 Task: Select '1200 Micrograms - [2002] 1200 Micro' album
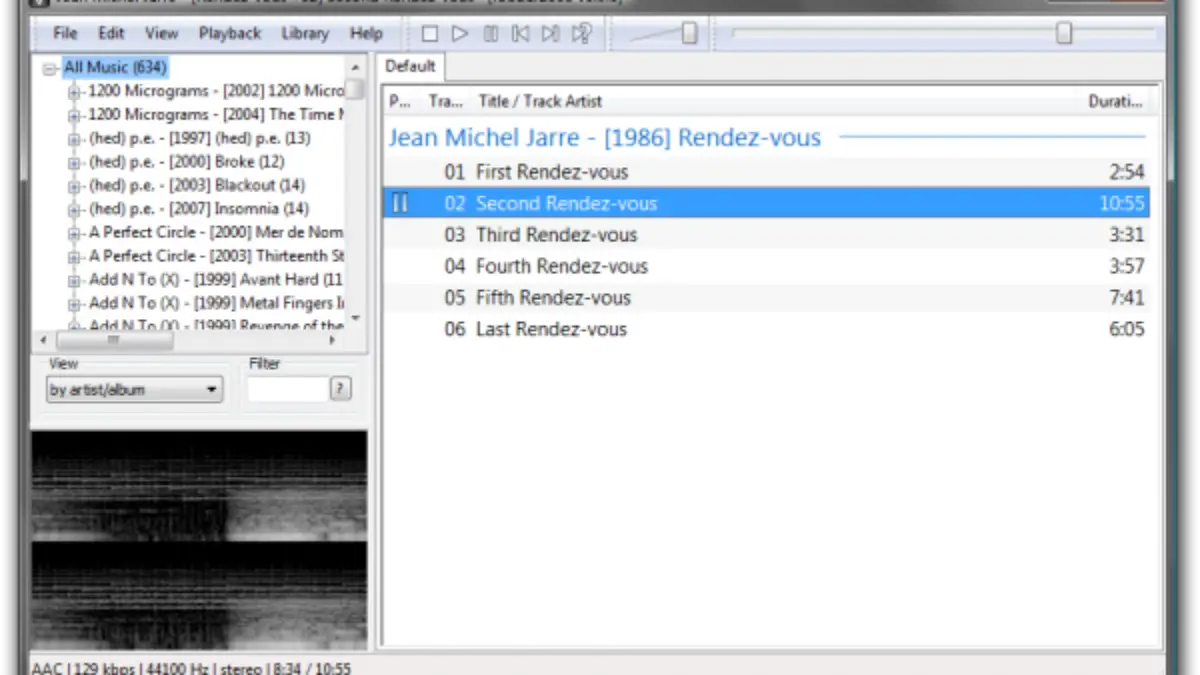pos(216,91)
